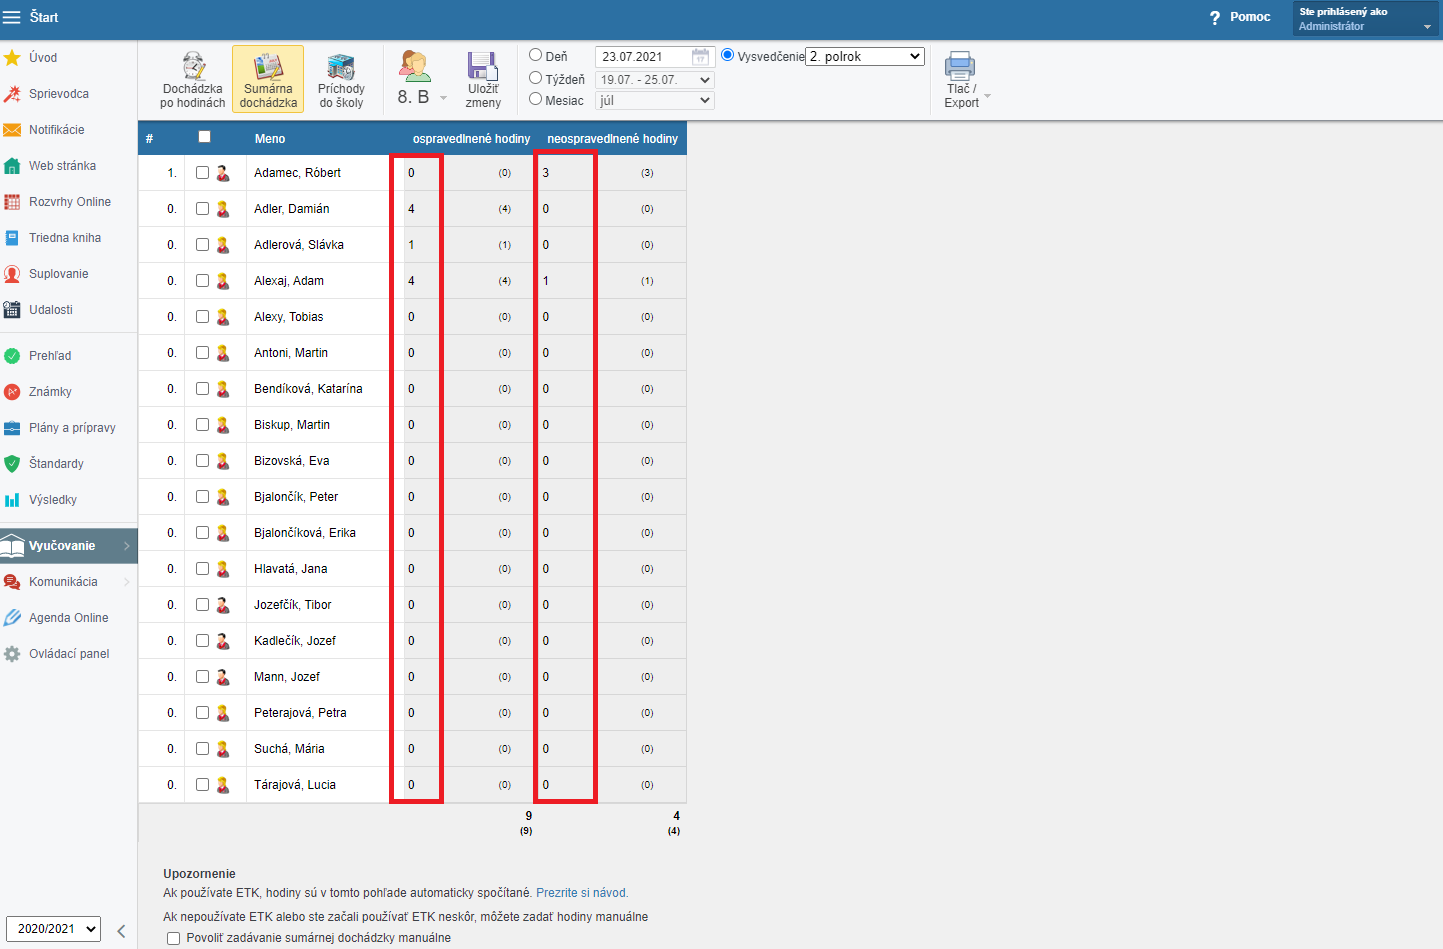Viewport: 1443px width, 949px height.
Task: Follow the Prezrite si návod link
Action: [582, 893]
